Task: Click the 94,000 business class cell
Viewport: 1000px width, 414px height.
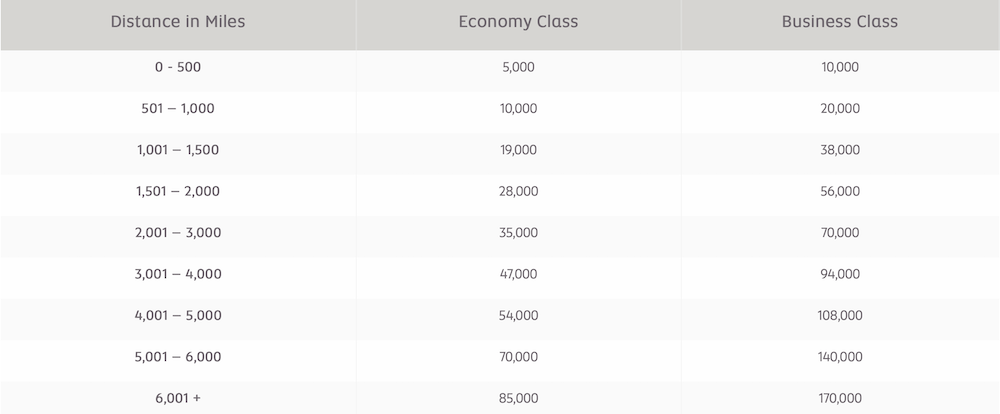Action: [x=840, y=274]
